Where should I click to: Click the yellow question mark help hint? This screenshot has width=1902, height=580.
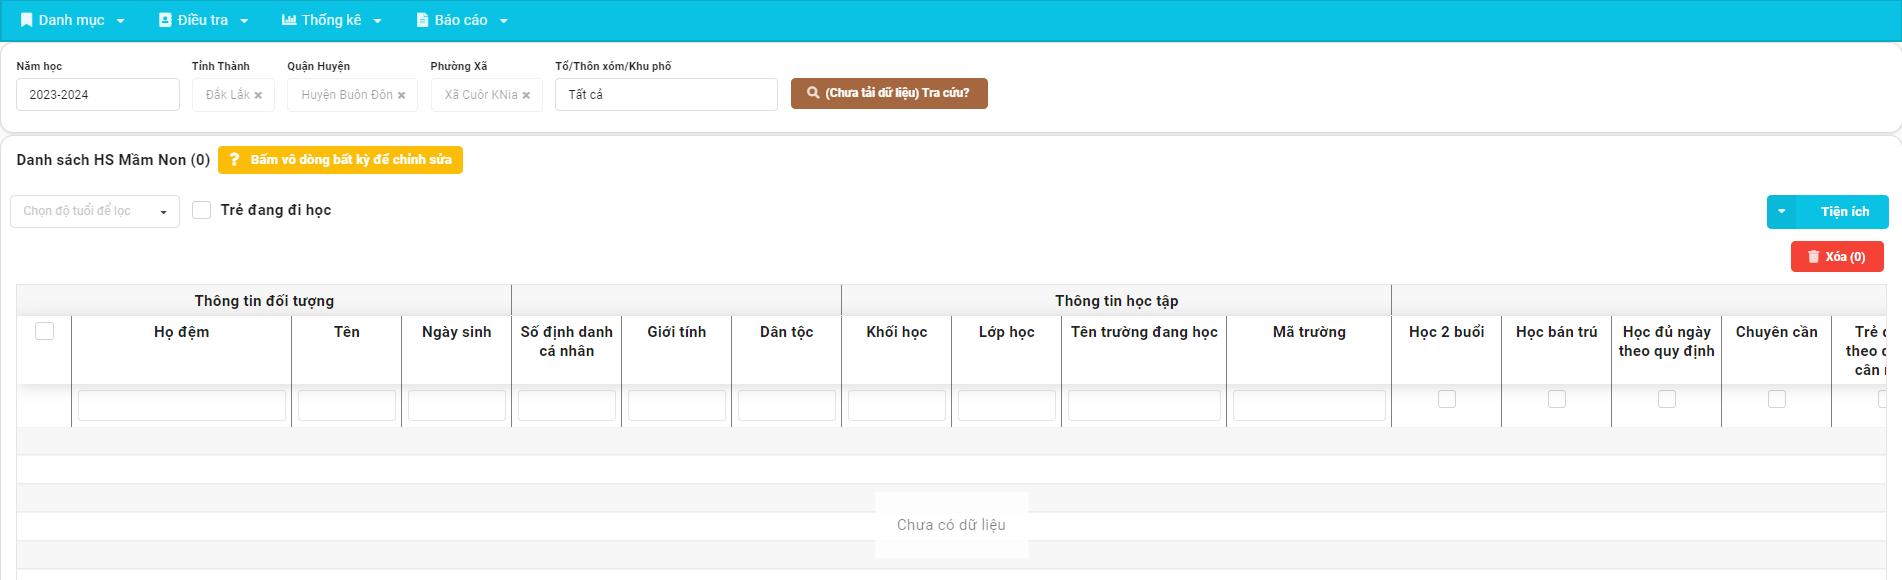tap(234, 160)
